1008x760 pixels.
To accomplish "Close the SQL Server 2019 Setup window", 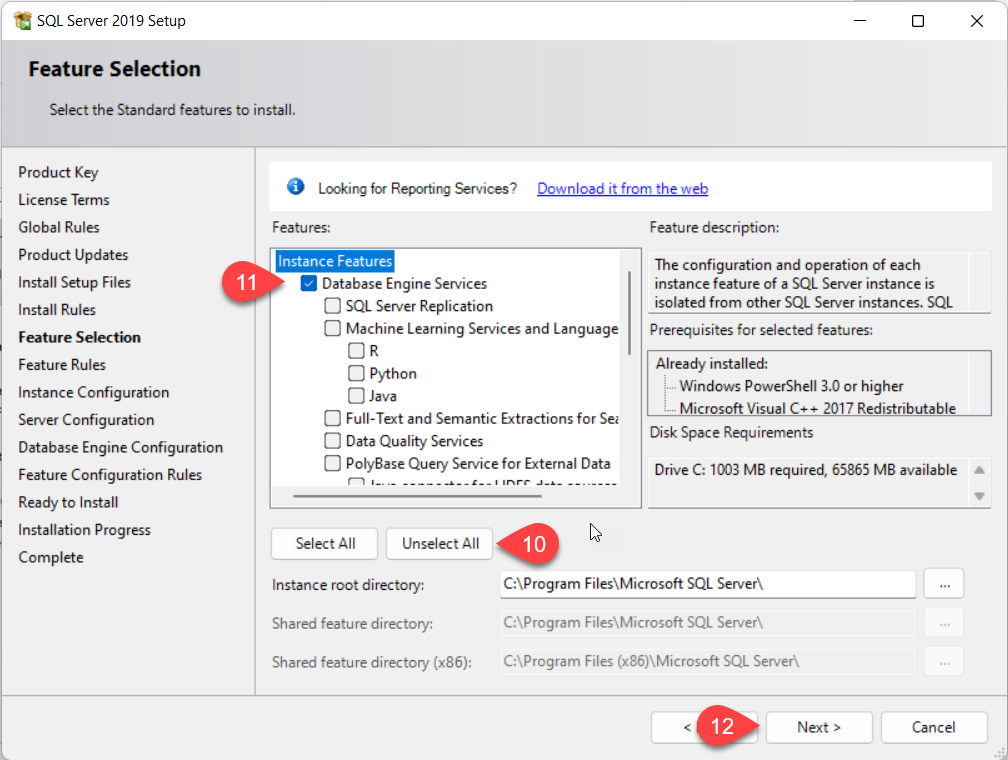I will [976, 21].
